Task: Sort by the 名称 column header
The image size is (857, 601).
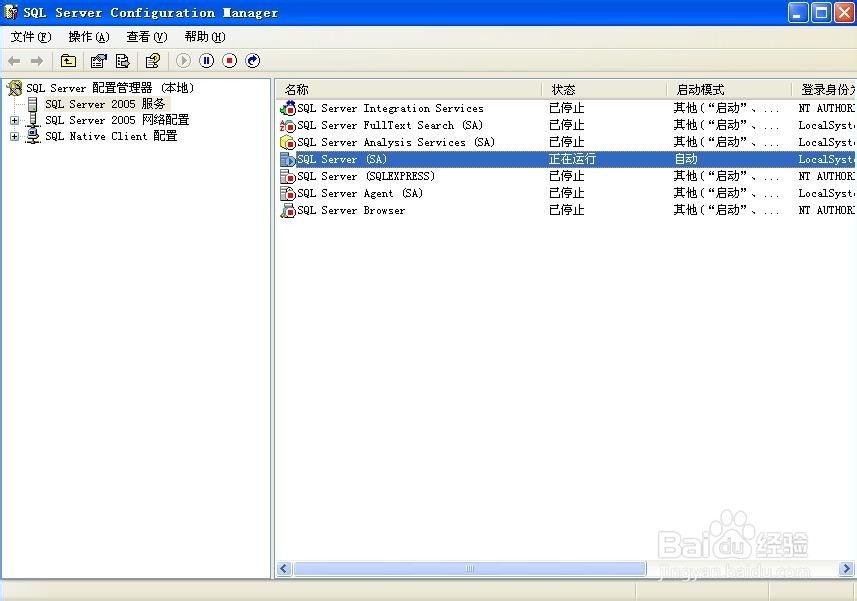Action: pyautogui.click(x=409, y=90)
